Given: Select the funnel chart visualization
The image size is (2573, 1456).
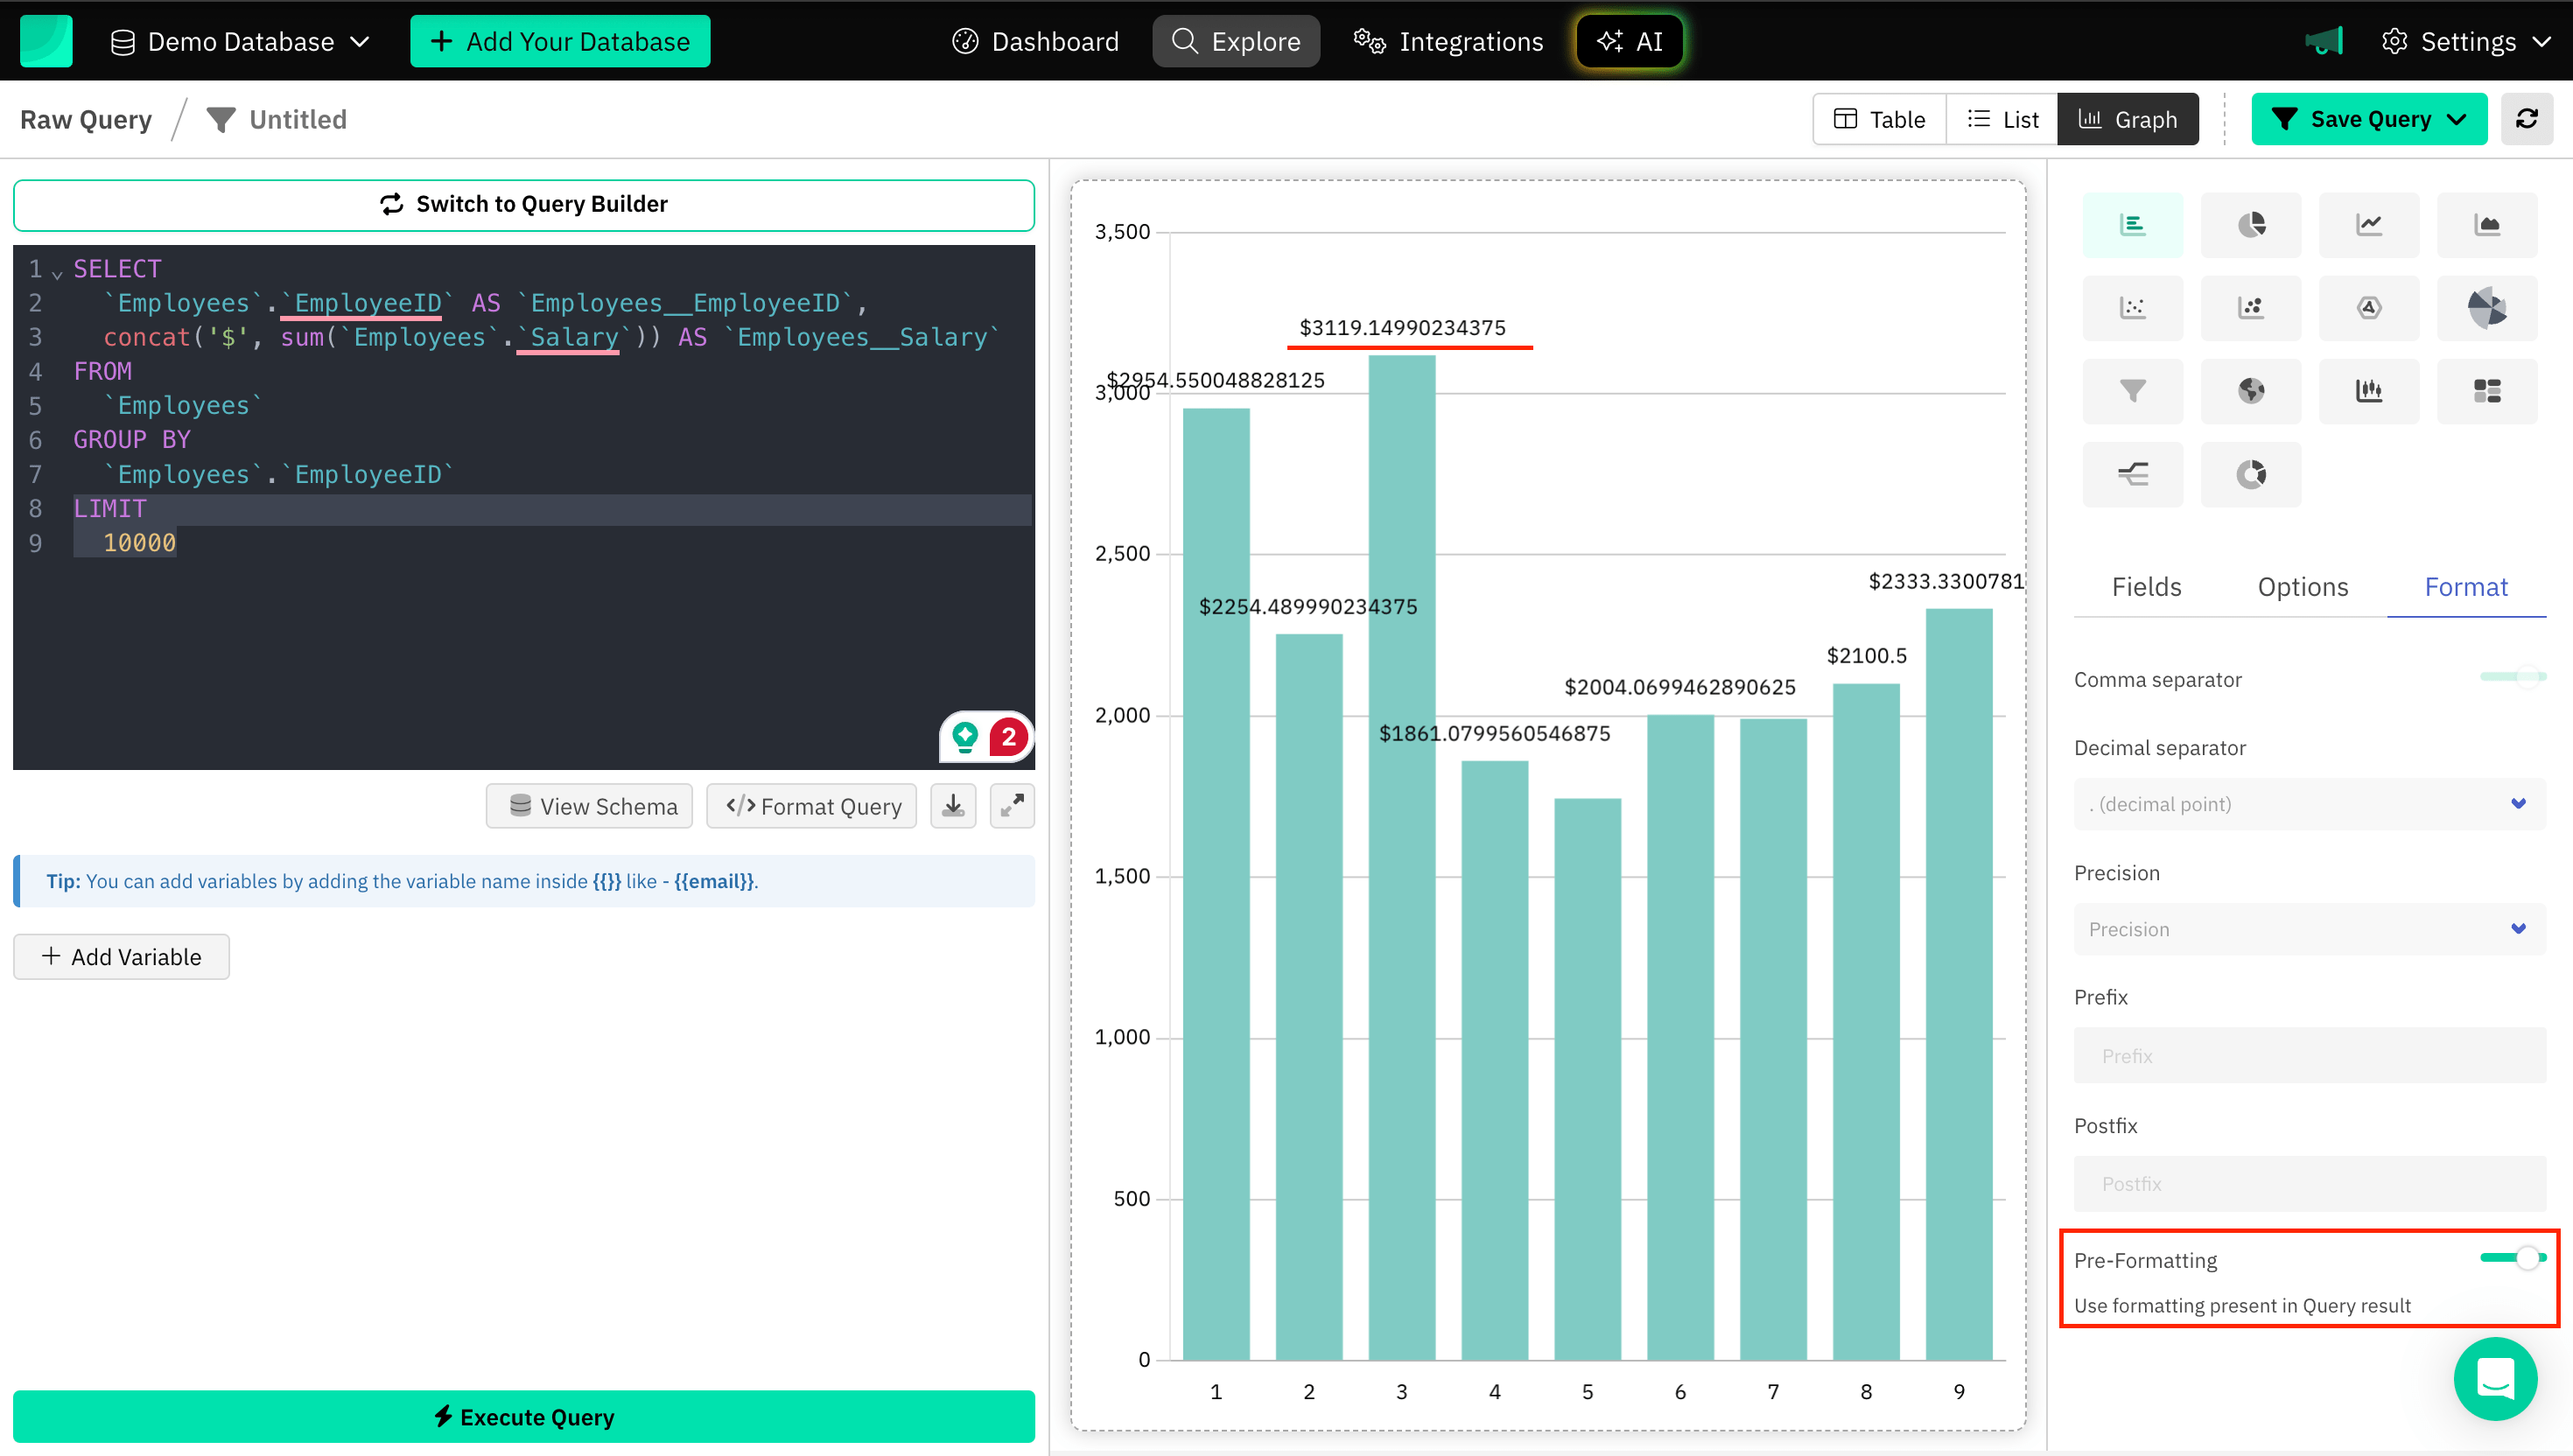Looking at the screenshot, I should 2133,391.
